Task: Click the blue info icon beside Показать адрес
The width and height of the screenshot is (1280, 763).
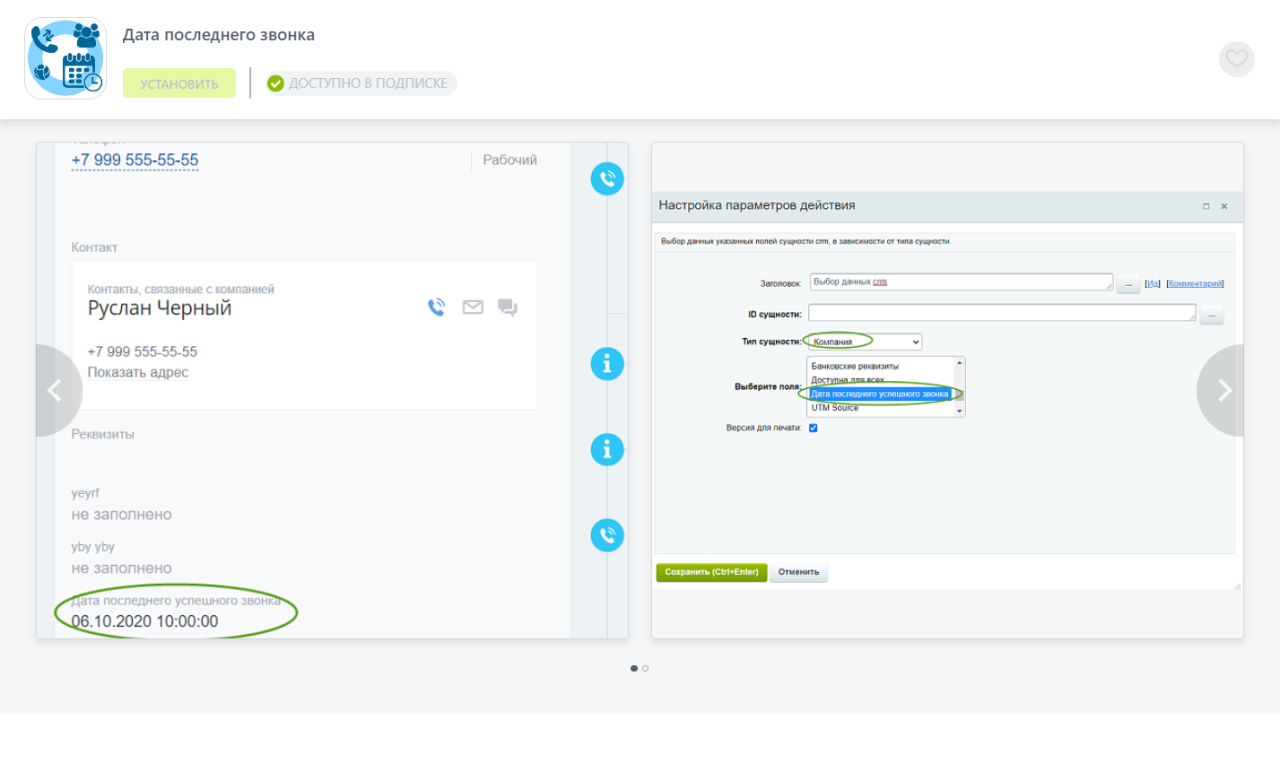Action: [x=607, y=364]
